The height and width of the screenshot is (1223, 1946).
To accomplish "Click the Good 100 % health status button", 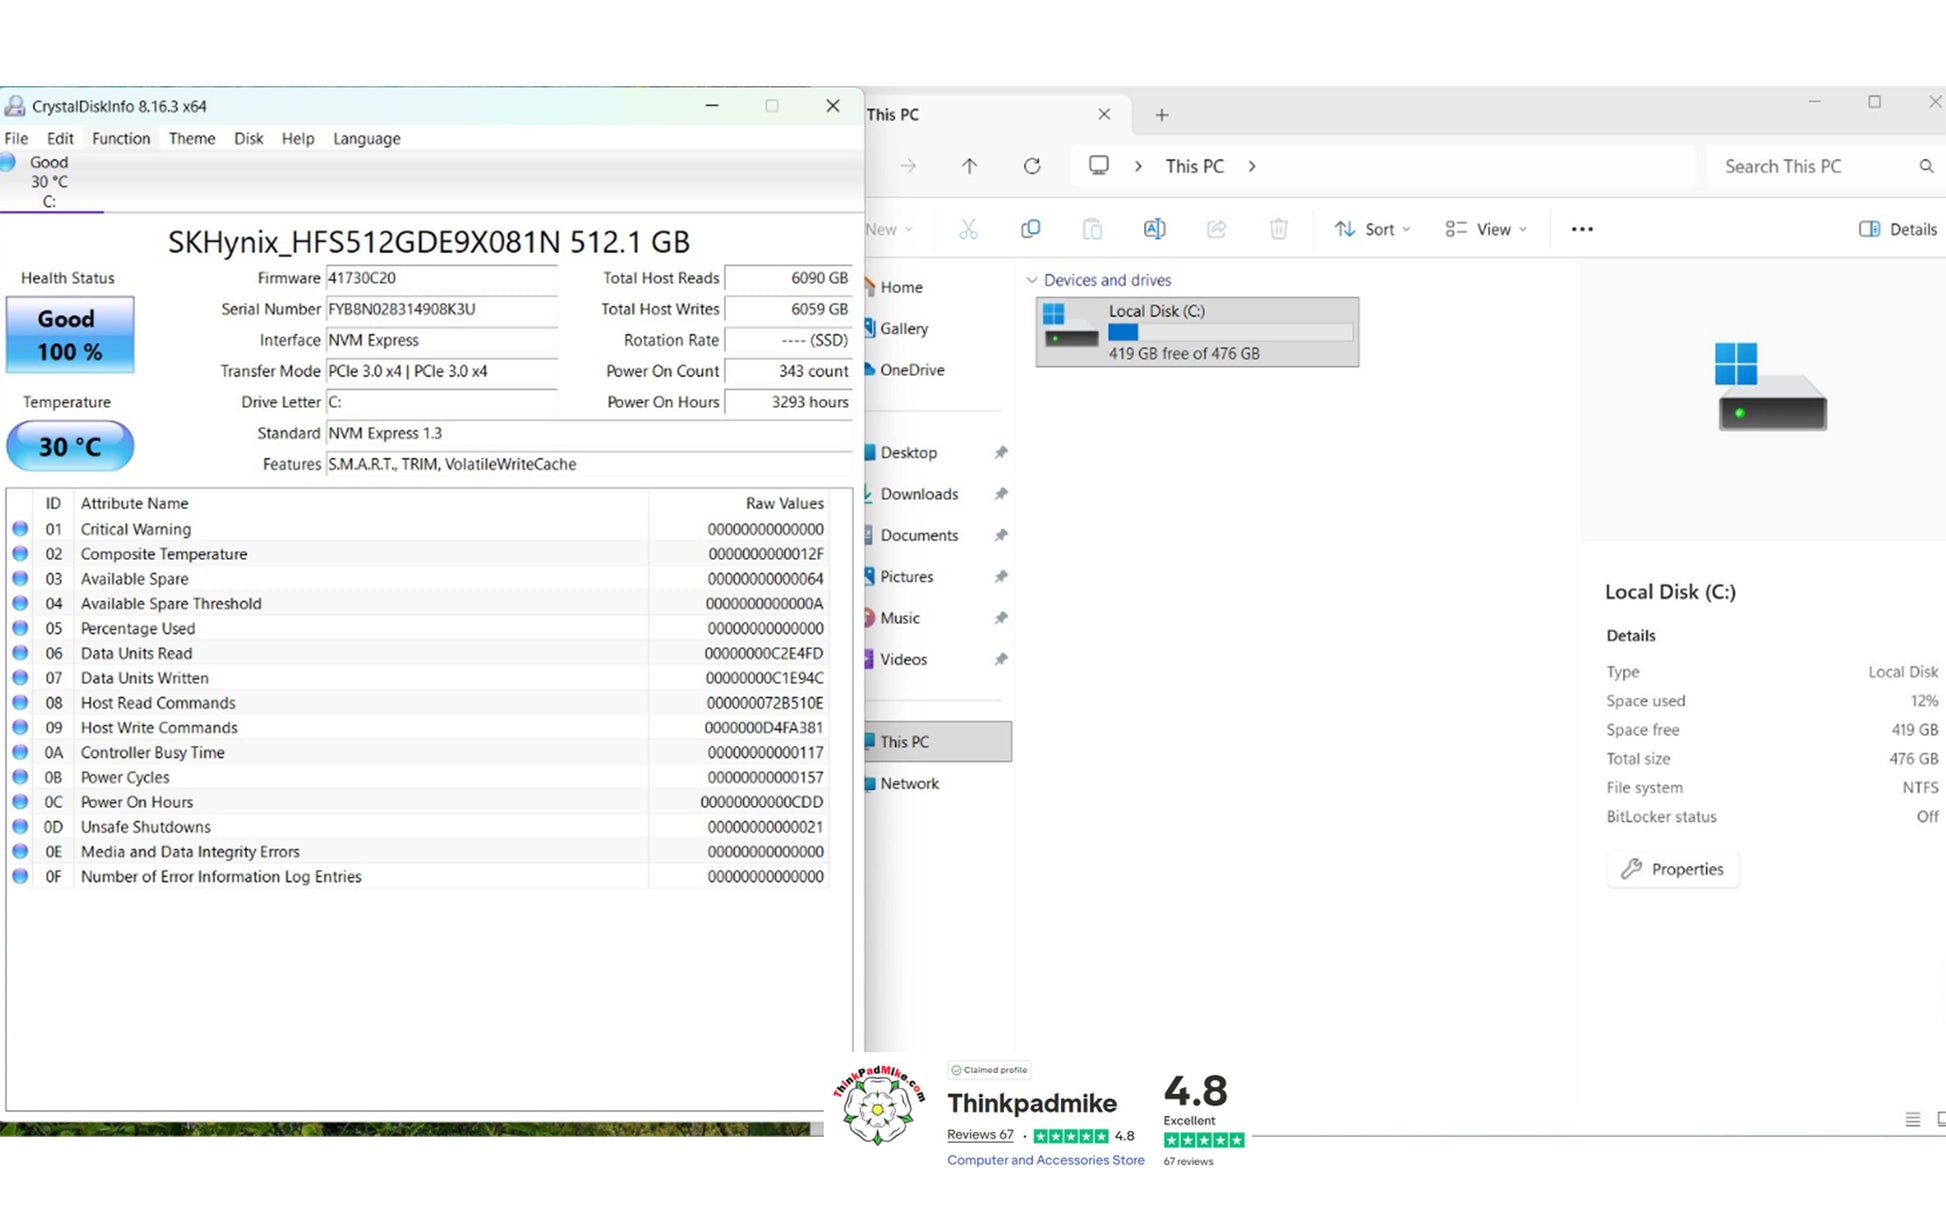I will pos(69,335).
